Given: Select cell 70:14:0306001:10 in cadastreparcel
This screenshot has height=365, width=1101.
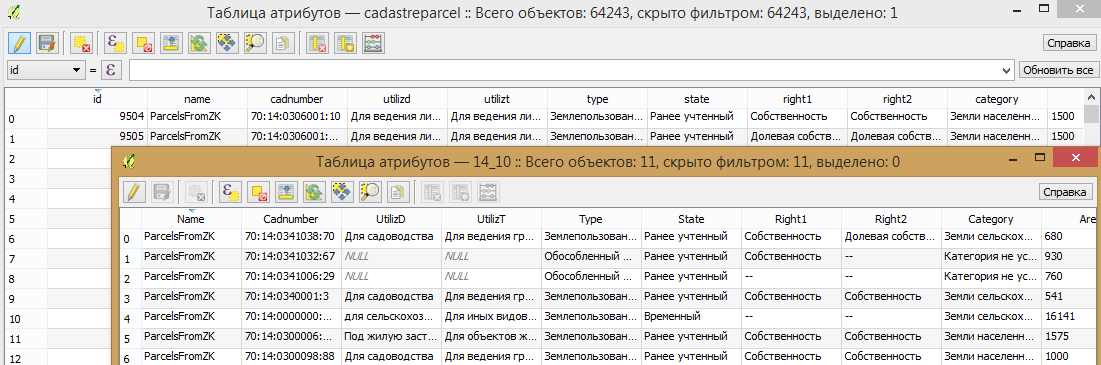Looking at the screenshot, I should coord(297,117).
